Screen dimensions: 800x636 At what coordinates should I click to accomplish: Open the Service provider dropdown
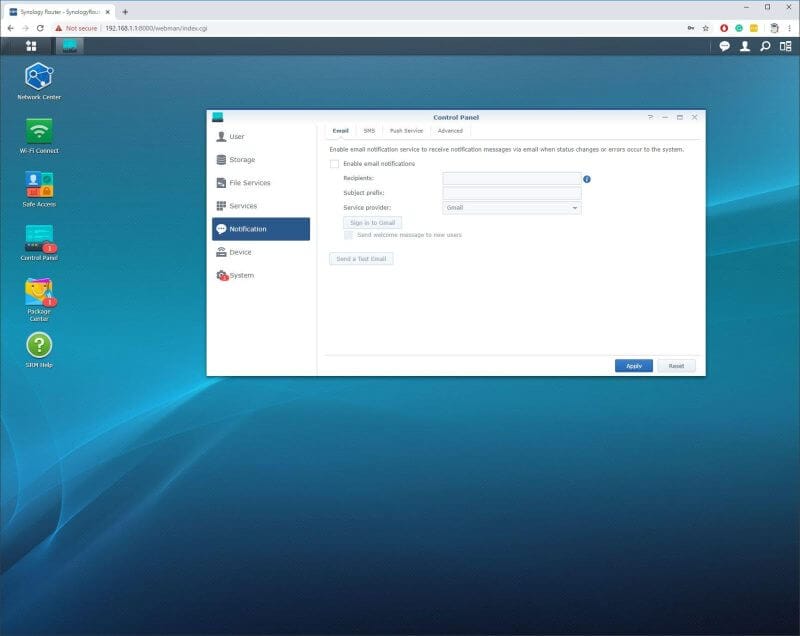(x=510, y=207)
